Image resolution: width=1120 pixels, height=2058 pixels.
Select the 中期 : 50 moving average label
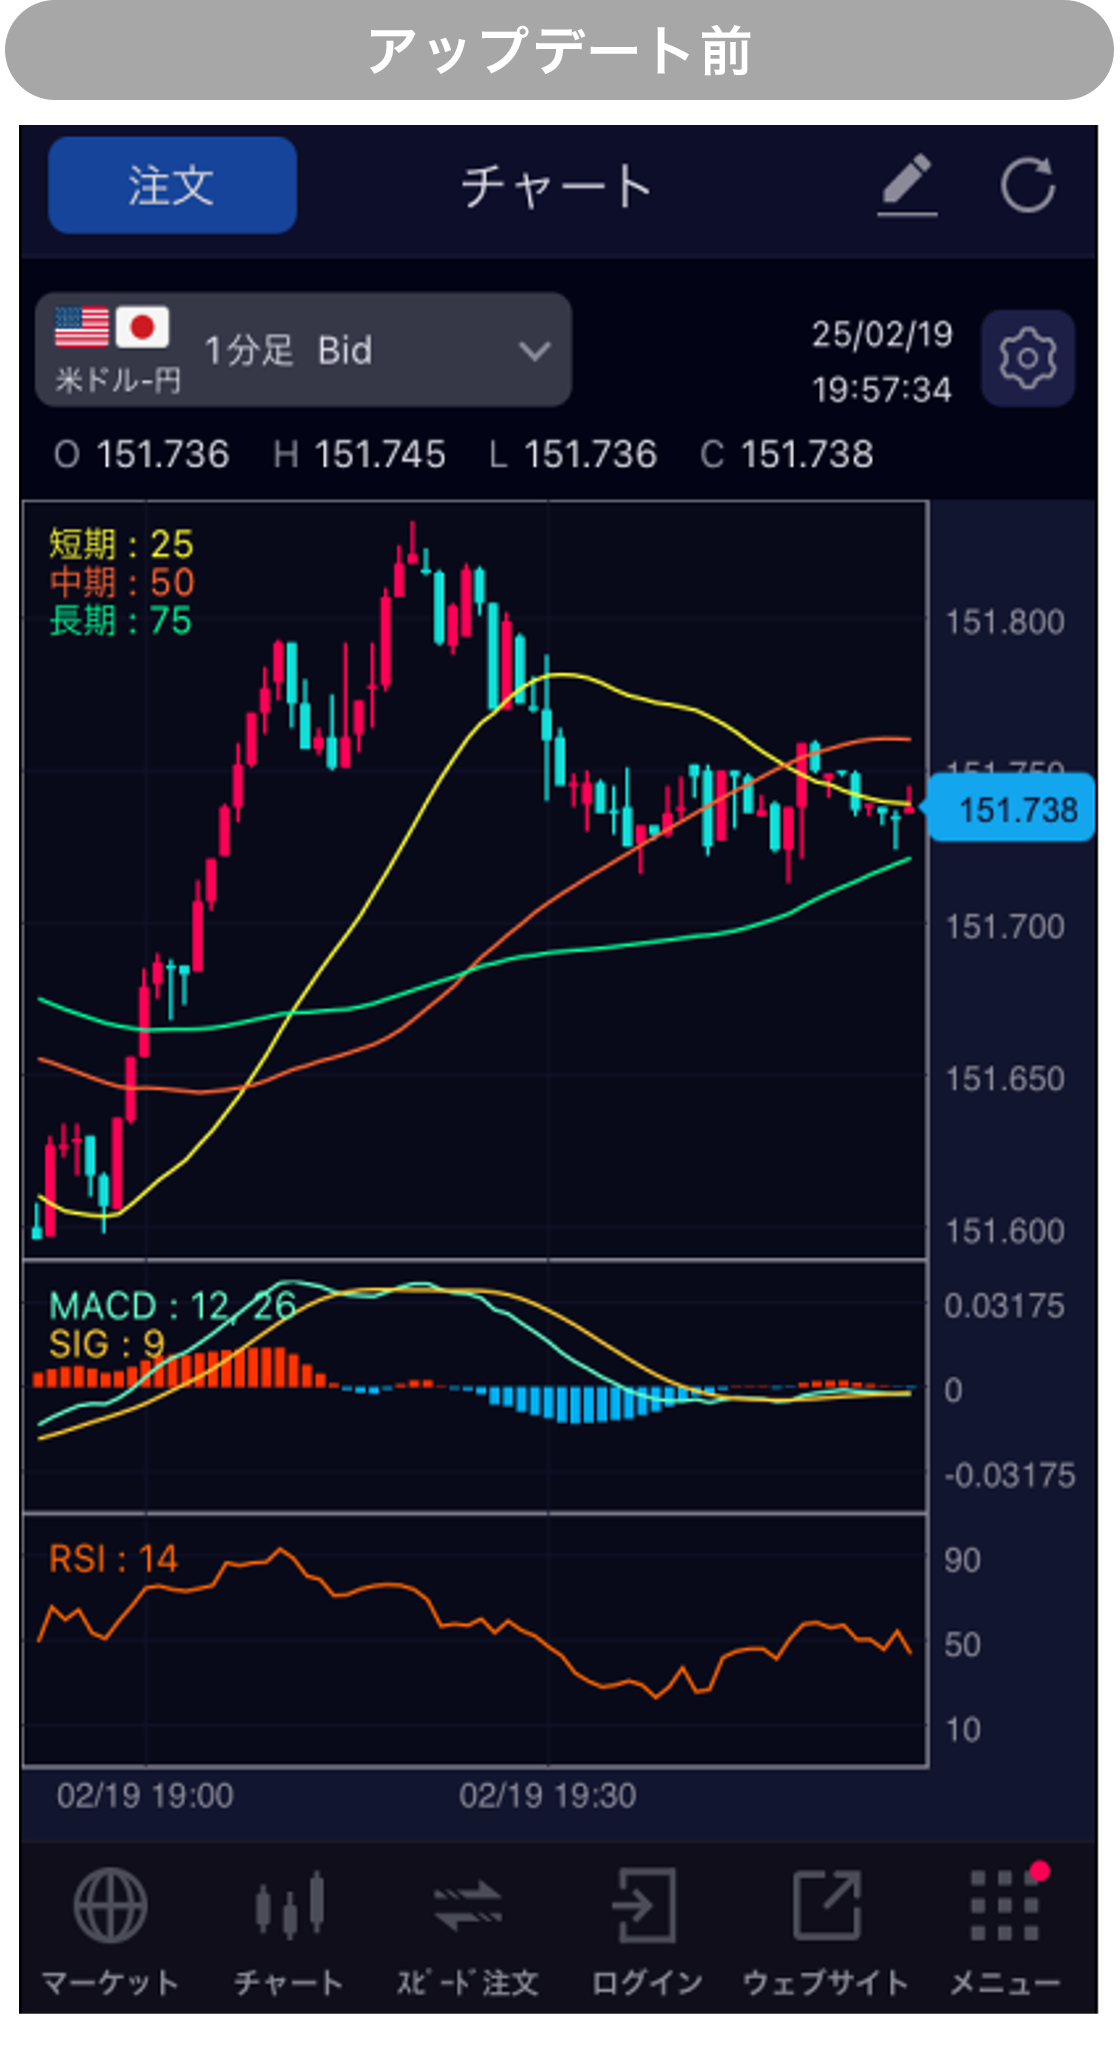[122, 582]
